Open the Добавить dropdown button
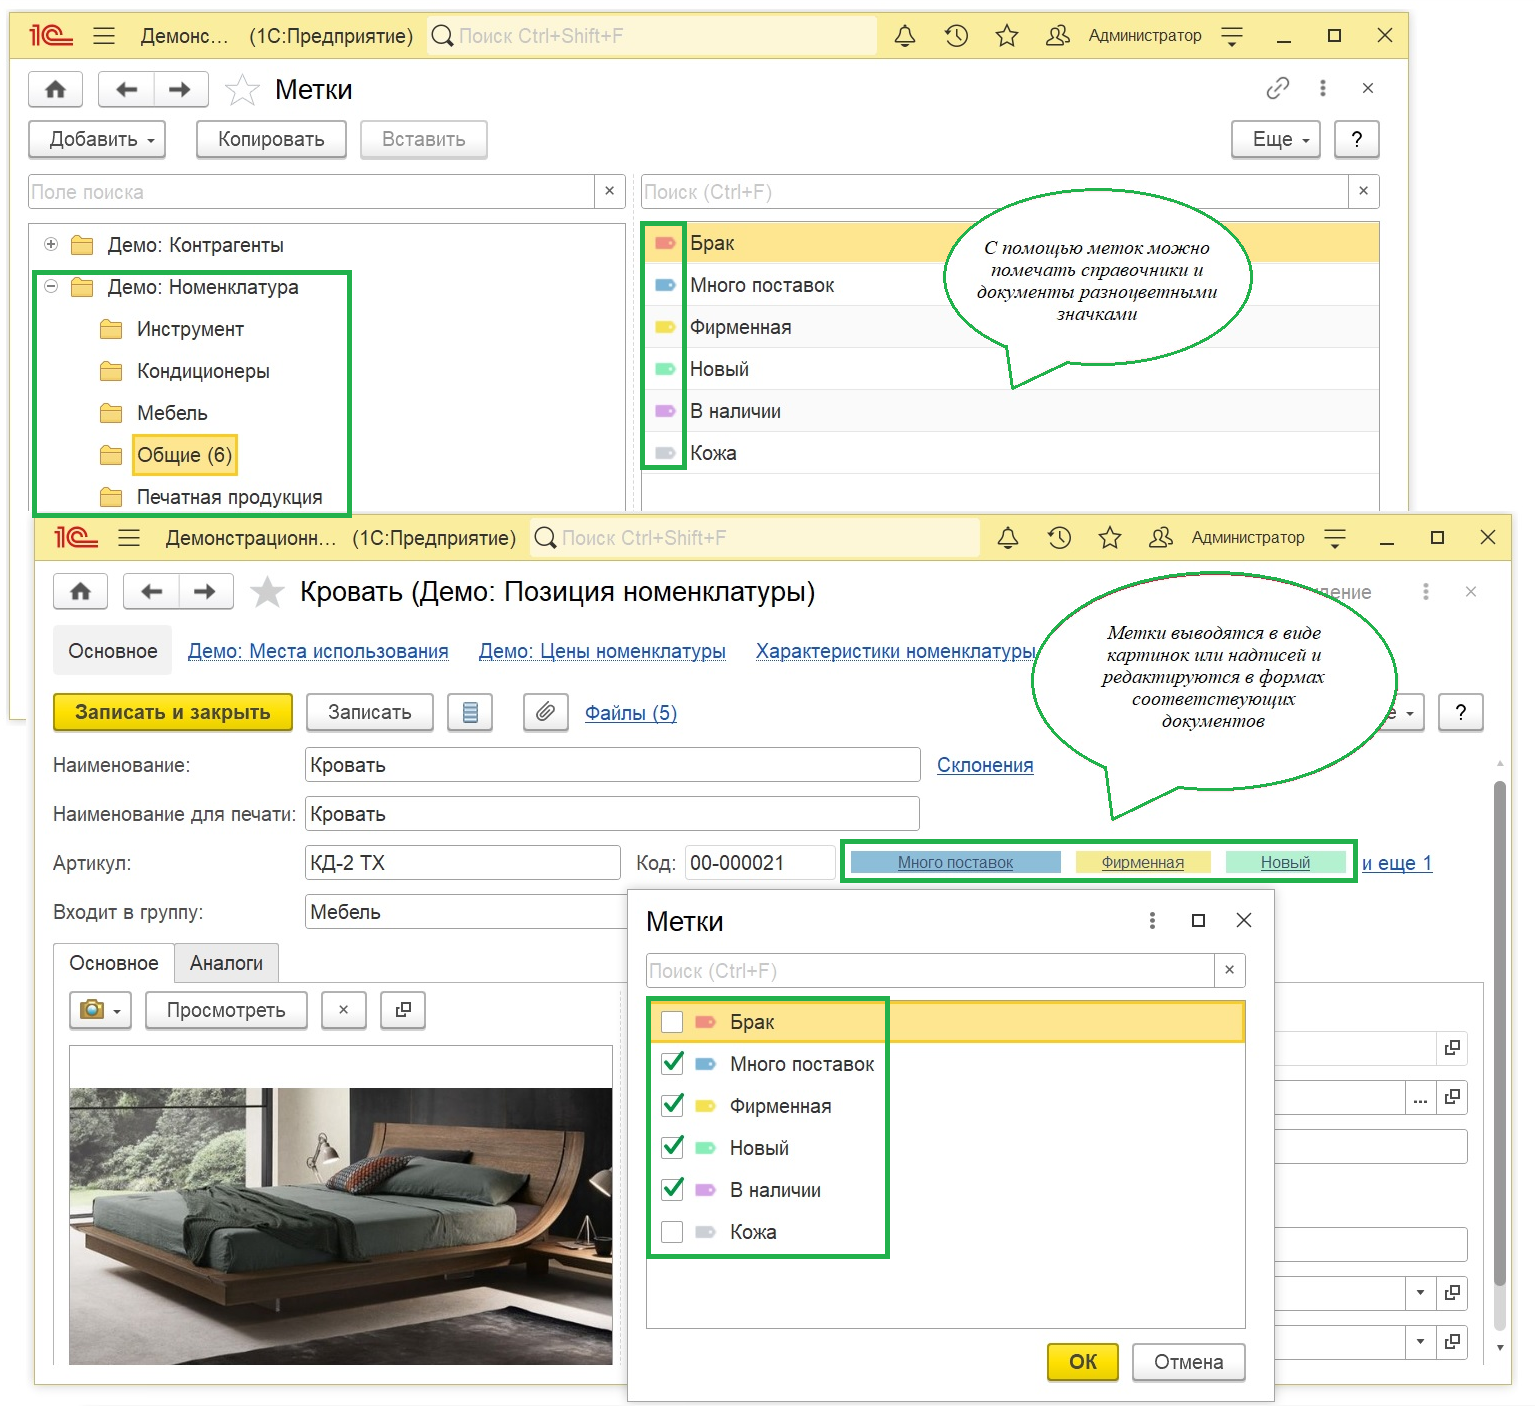 click(x=97, y=139)
